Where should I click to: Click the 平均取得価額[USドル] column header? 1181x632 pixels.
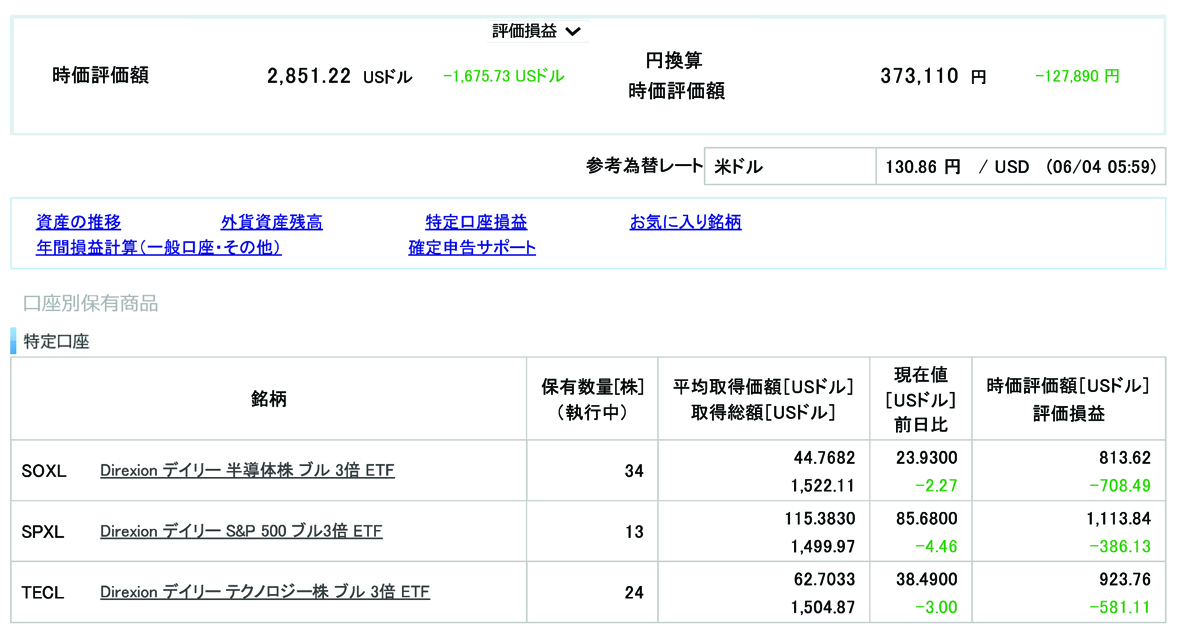click(764, 399)
